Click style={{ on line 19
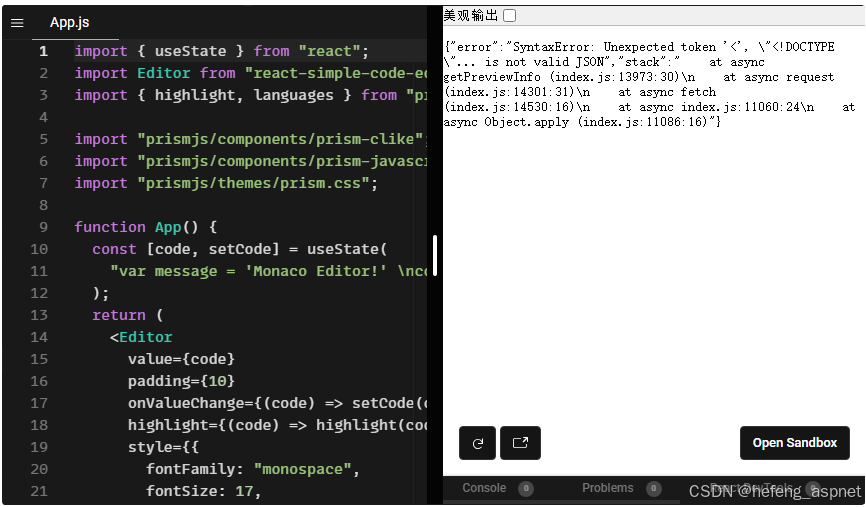Image resolution: width=866 pixels, height=507 pixels. click(163, 447)
